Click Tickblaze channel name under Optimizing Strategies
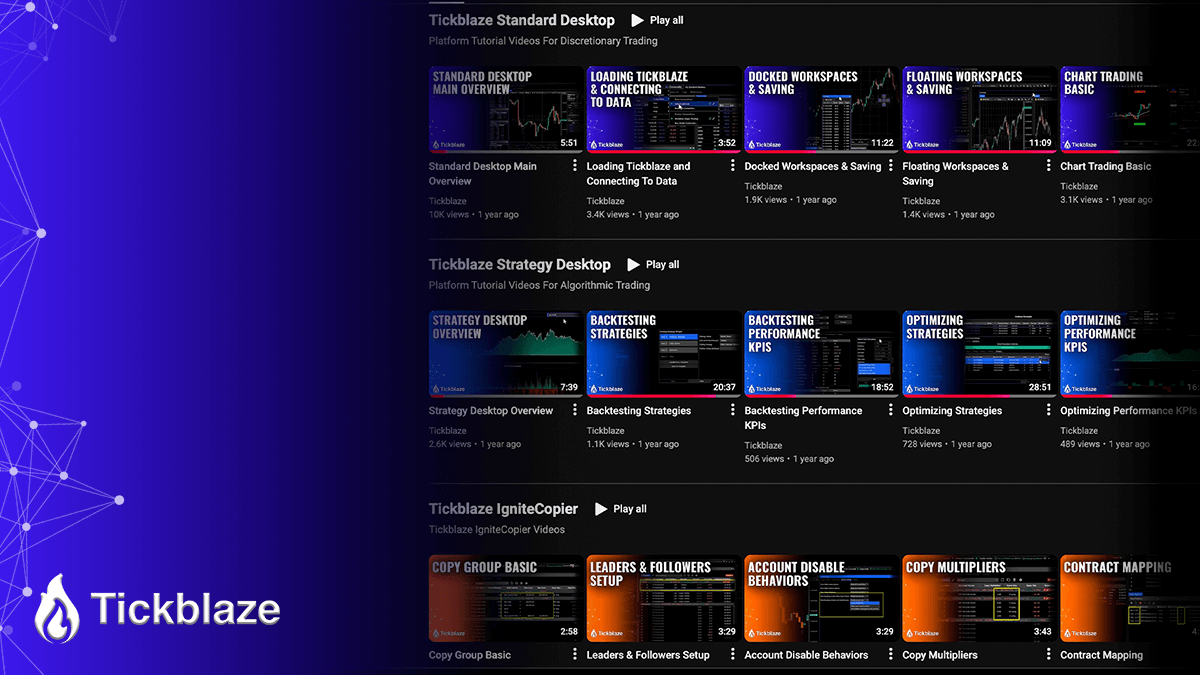This screenshot has height=675, width=1200. tap(921, 431)
